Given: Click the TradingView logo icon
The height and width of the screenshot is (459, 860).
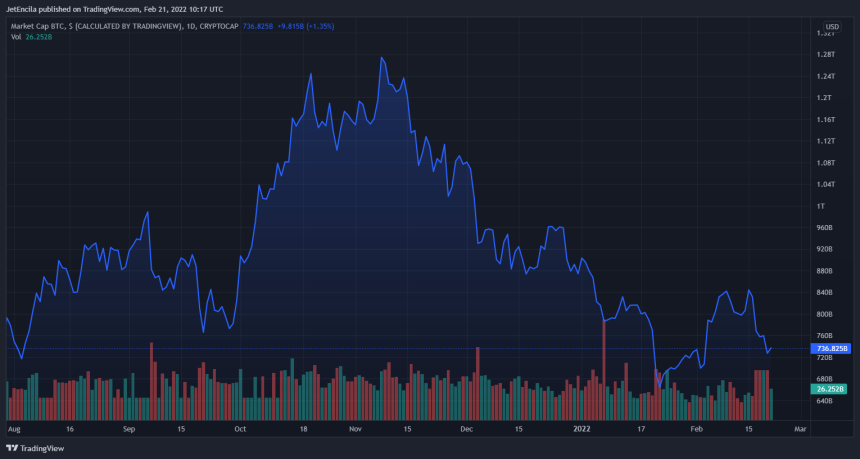Looking at the screenshot, I should pyautogui.click(x=12, y=449).
